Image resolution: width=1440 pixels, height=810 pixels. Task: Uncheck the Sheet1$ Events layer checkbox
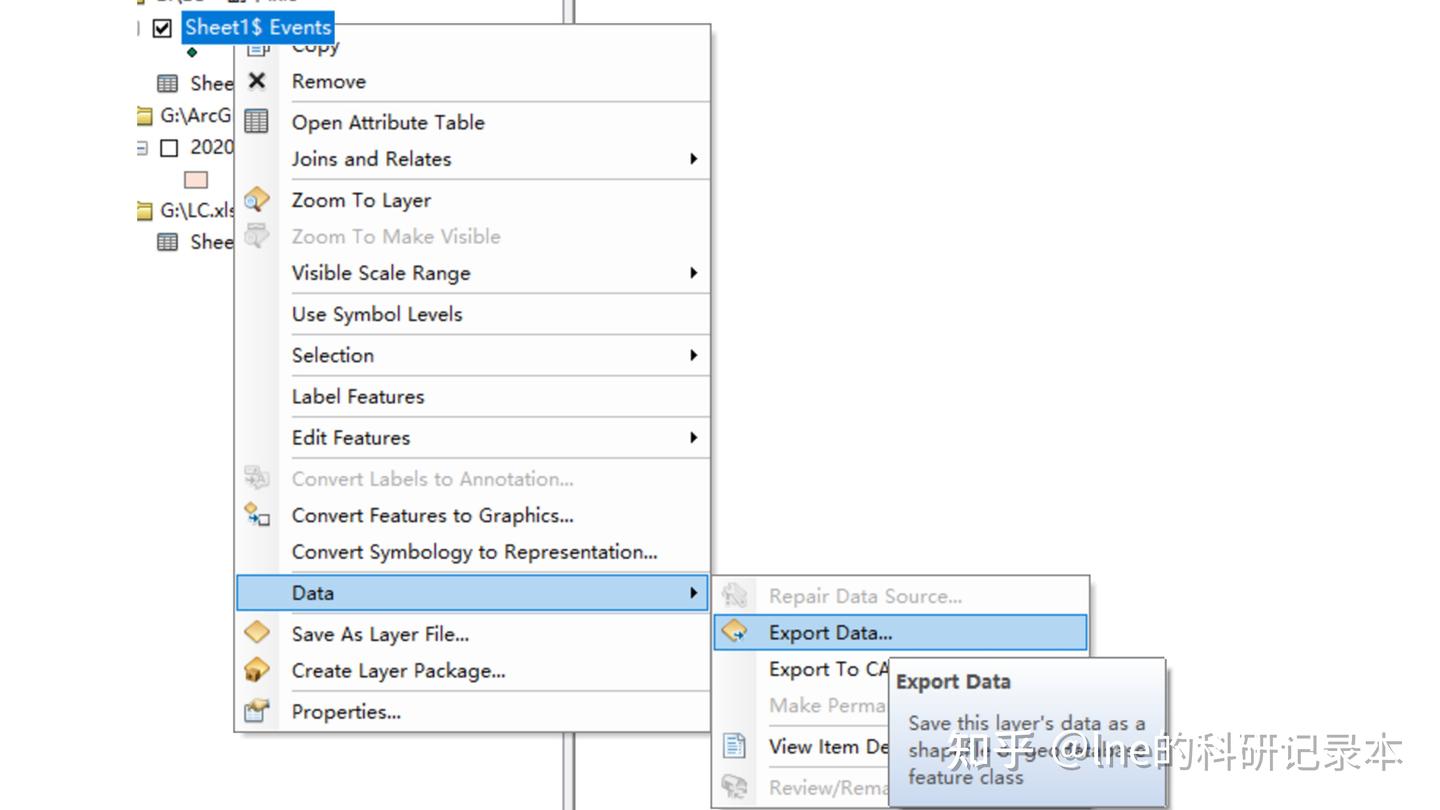[x=163, y=28]
